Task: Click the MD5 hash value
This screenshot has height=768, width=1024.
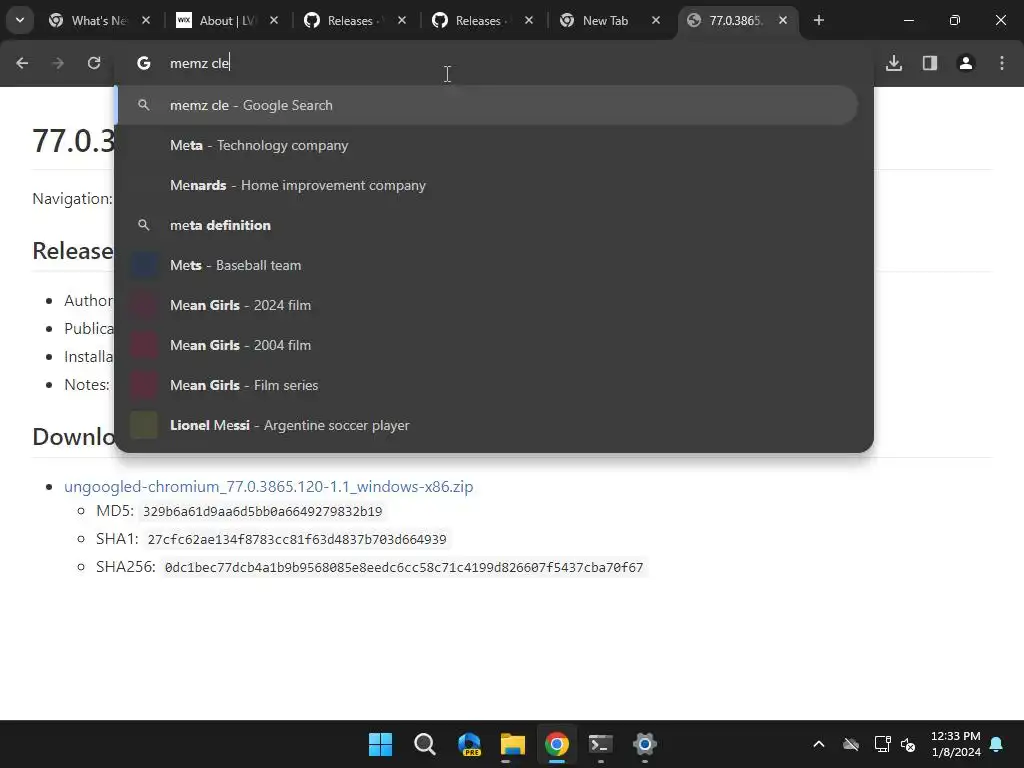Action: point(263,511)
